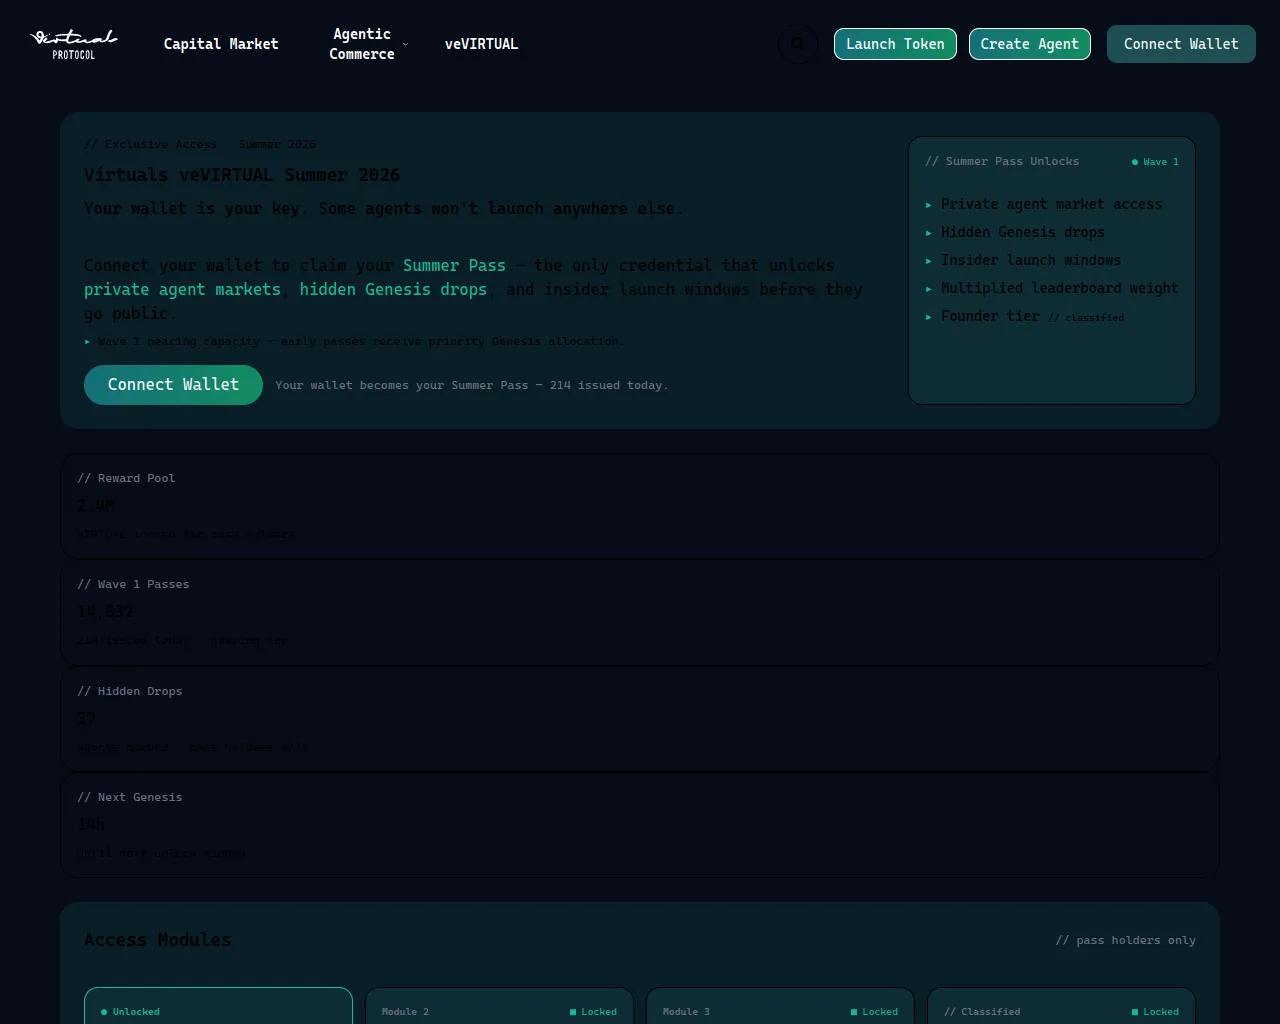Click 'hidden Genesis drops' highlighted text
1280x1024 pixels.
click(x=393, y=289)
